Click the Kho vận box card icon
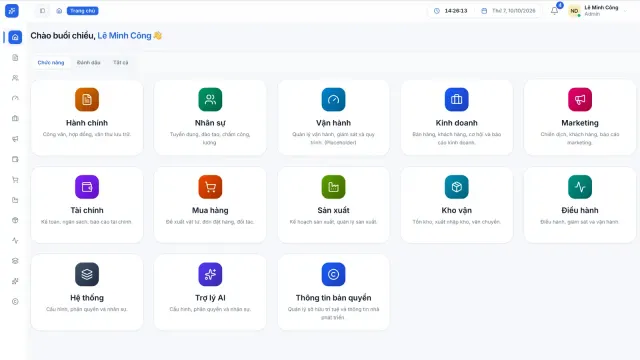Viewport: 640px width, 360px height. pyautogui.click(x=457, y=187)
